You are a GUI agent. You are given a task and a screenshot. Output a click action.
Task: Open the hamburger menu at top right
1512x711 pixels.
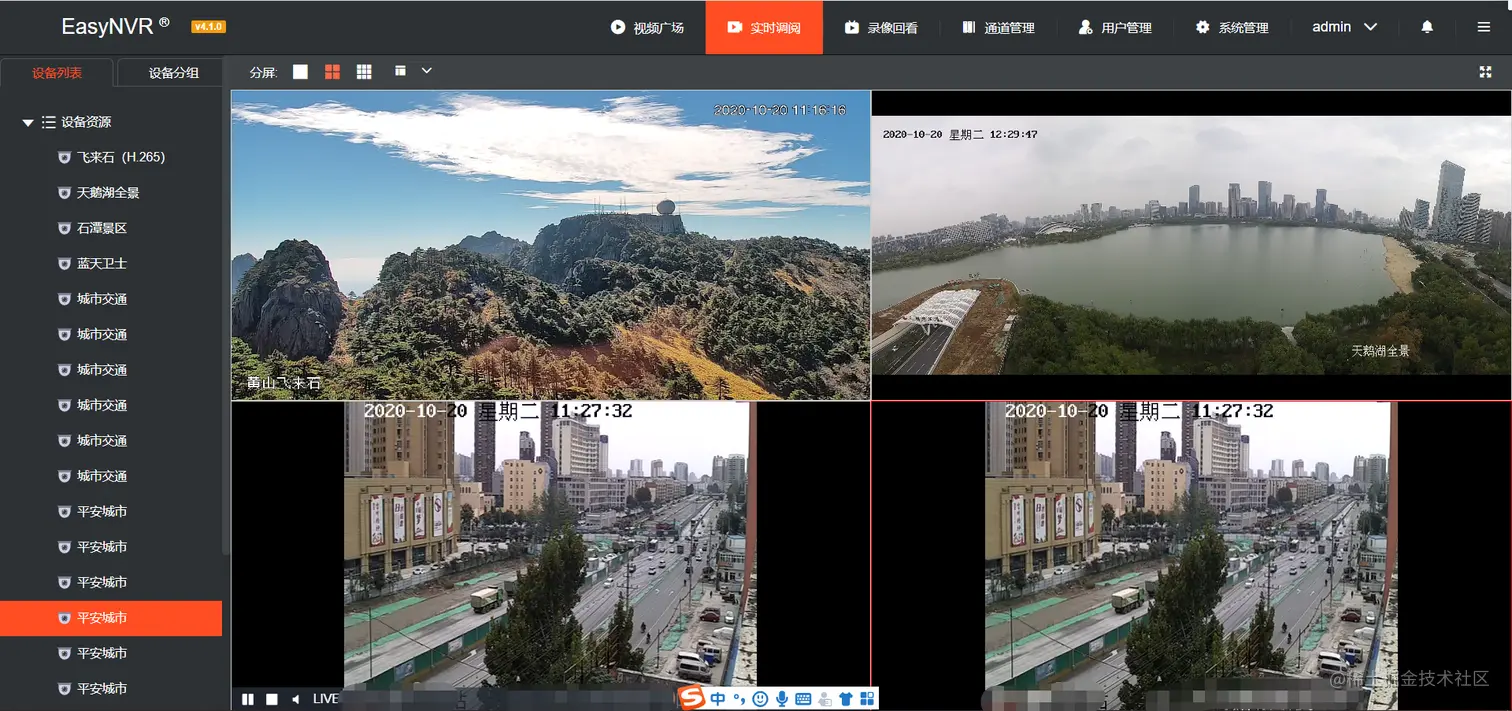pyautogui.click(x=1484, y=27)
